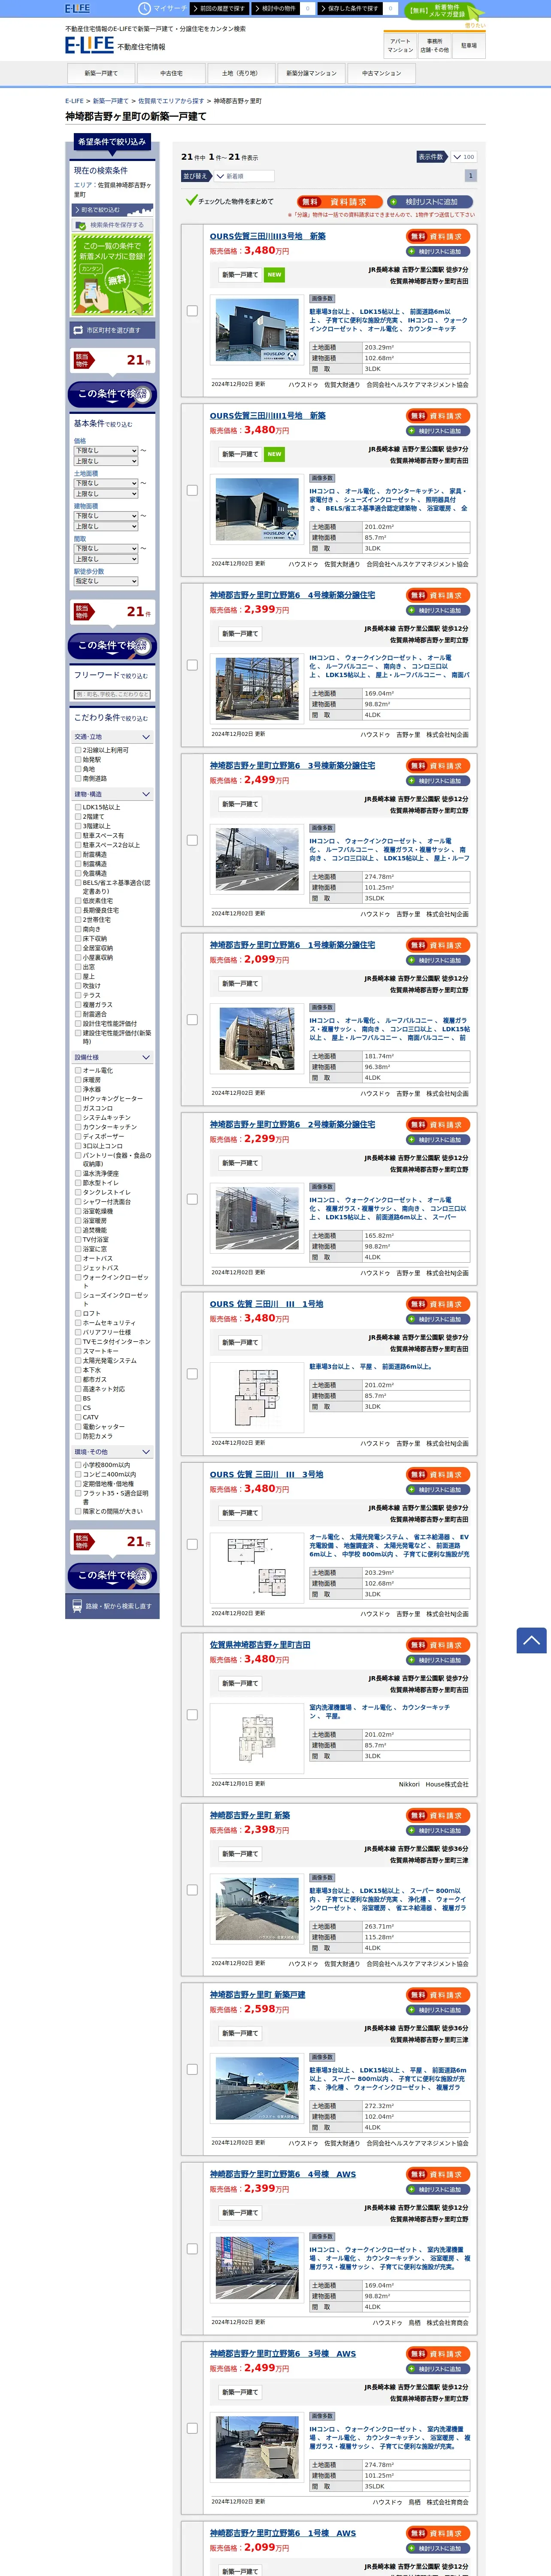
Task: Tick the 小学校800m以内 checkbox
Action: click(x=78, y=1465)
